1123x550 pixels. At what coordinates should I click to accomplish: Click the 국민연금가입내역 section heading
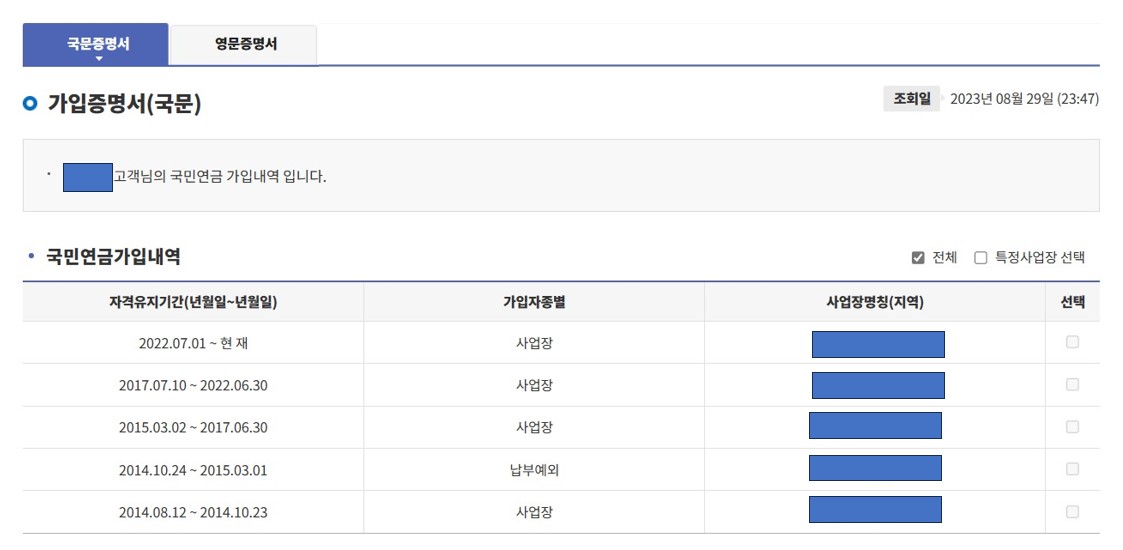112,257
